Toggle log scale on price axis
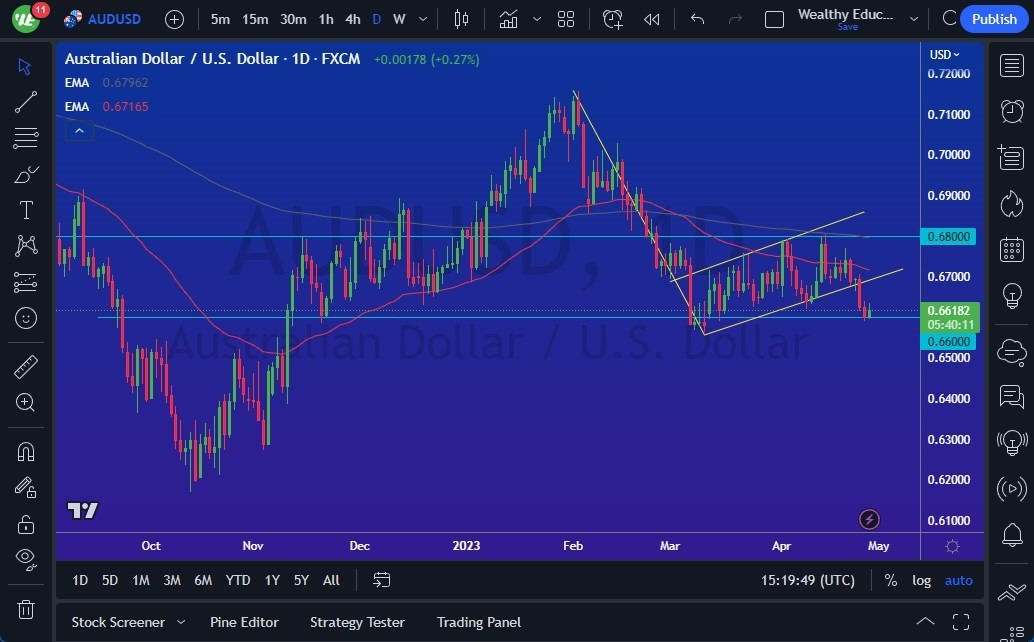 click(920, 580)
